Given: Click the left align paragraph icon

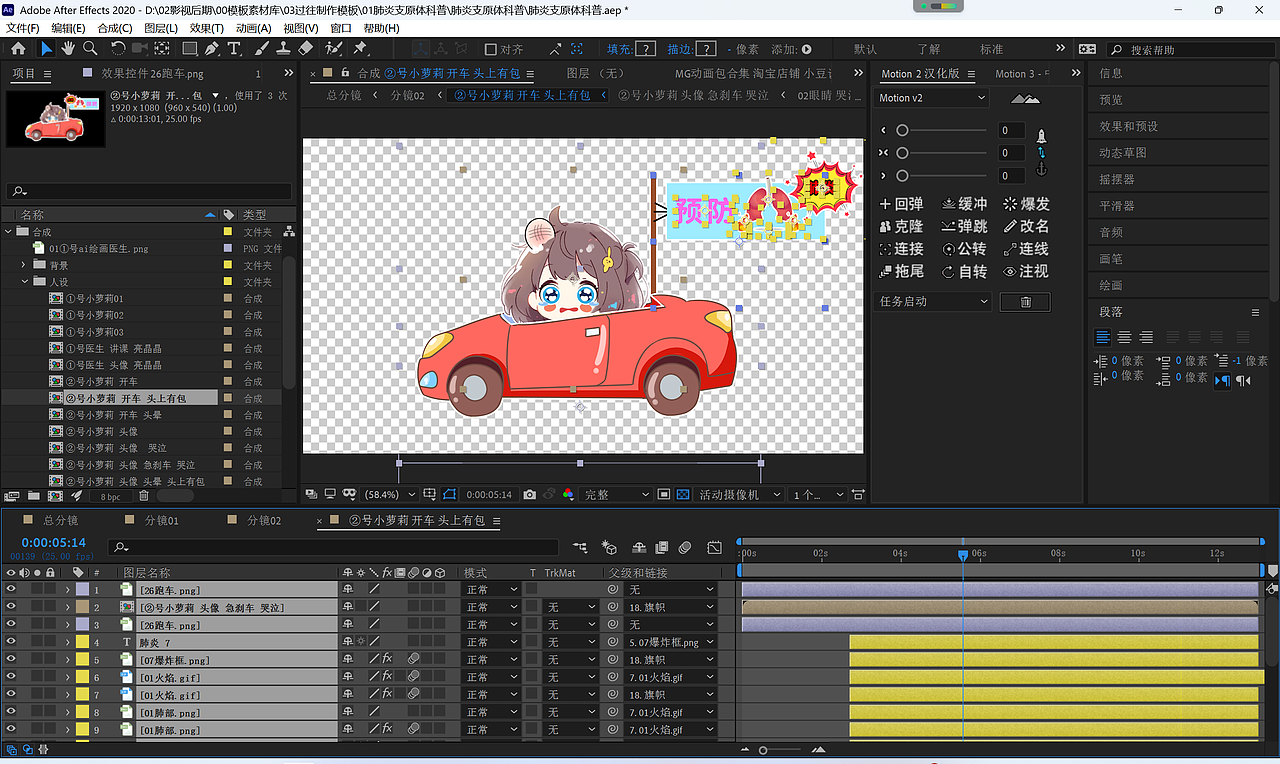Looking at the screenshot, I should click(x=1103, y=338).
